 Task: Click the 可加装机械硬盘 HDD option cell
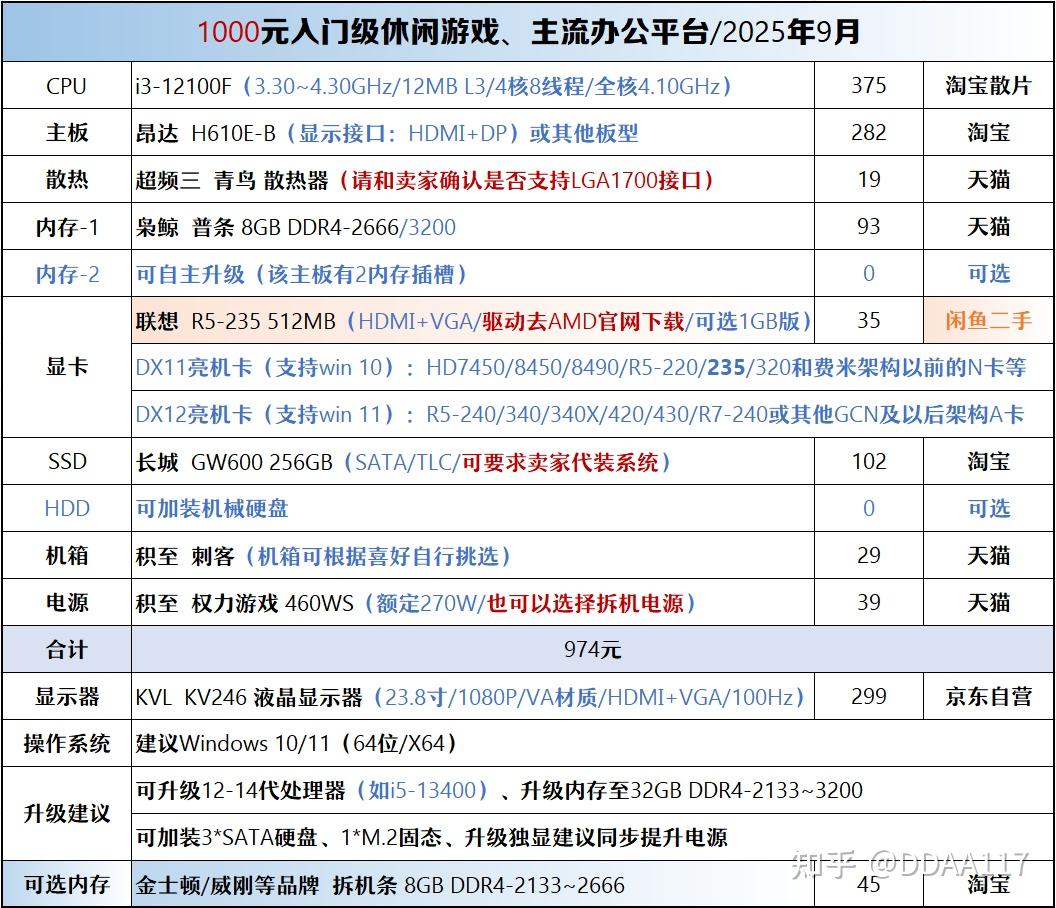tap(473, 509)
